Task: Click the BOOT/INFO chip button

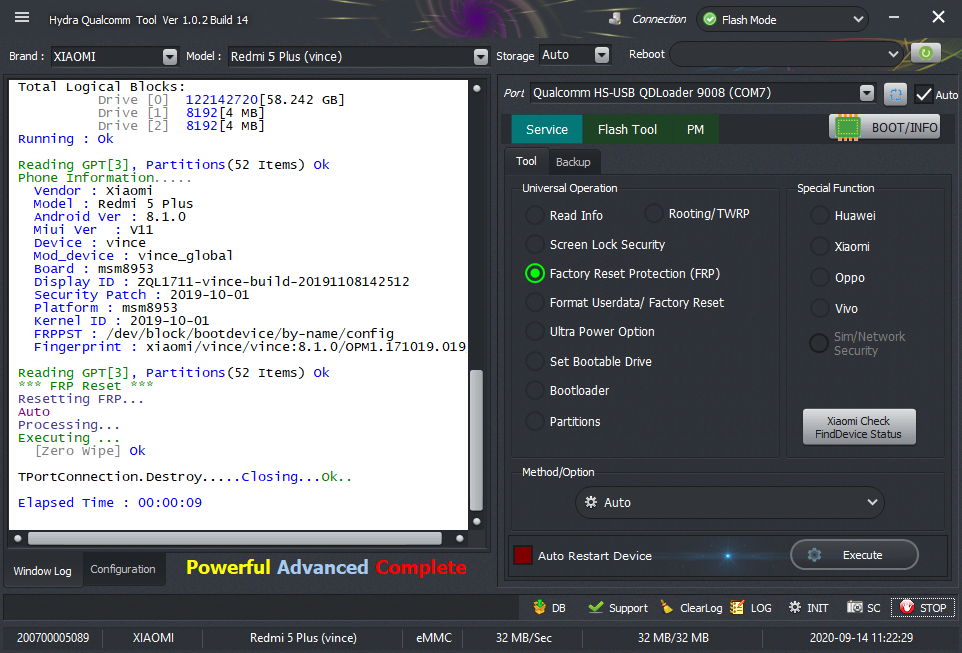Action: pos(884,128)
